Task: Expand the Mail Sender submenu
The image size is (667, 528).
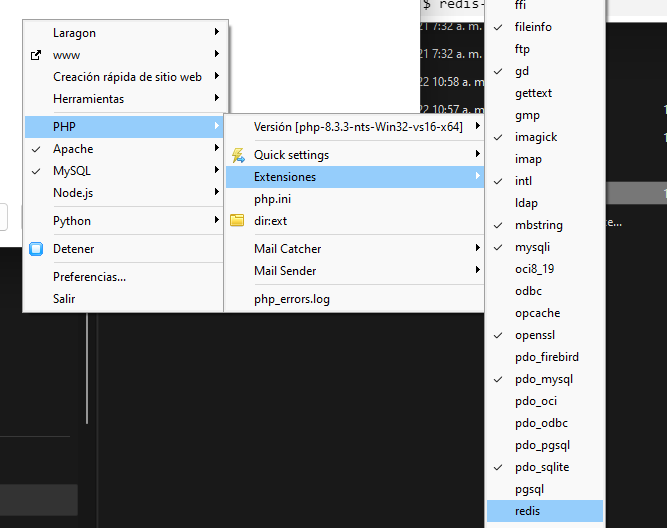Action: point(355,271)
